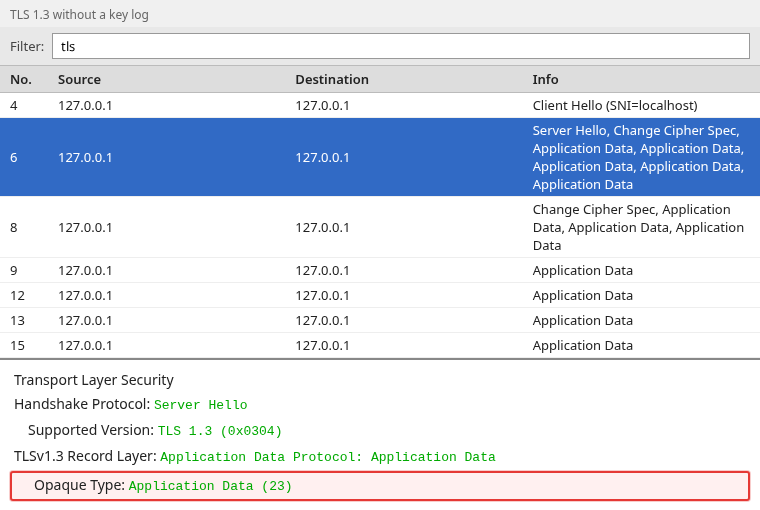This screenshot has width=760, height=510.
Task: Click Application Data info of packet 13
Action: click(583, 320)
